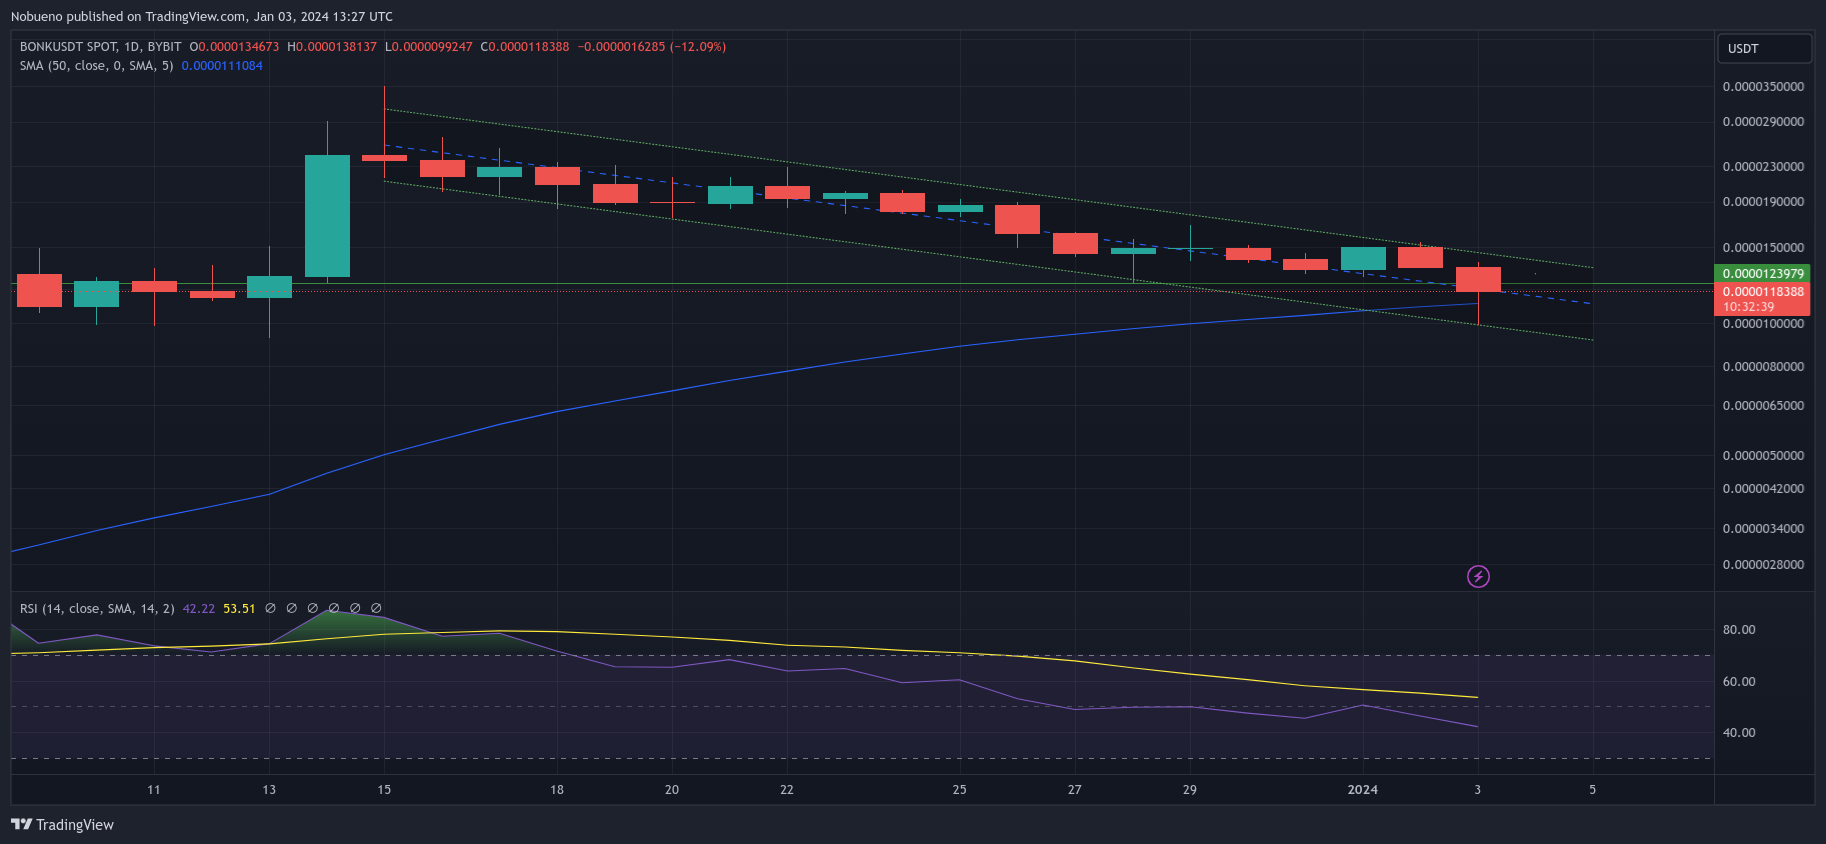Click RSI moving average value 53.51
Viewport: 1826px width, 844px height.
pyautogui.click(x=239, y=608)
